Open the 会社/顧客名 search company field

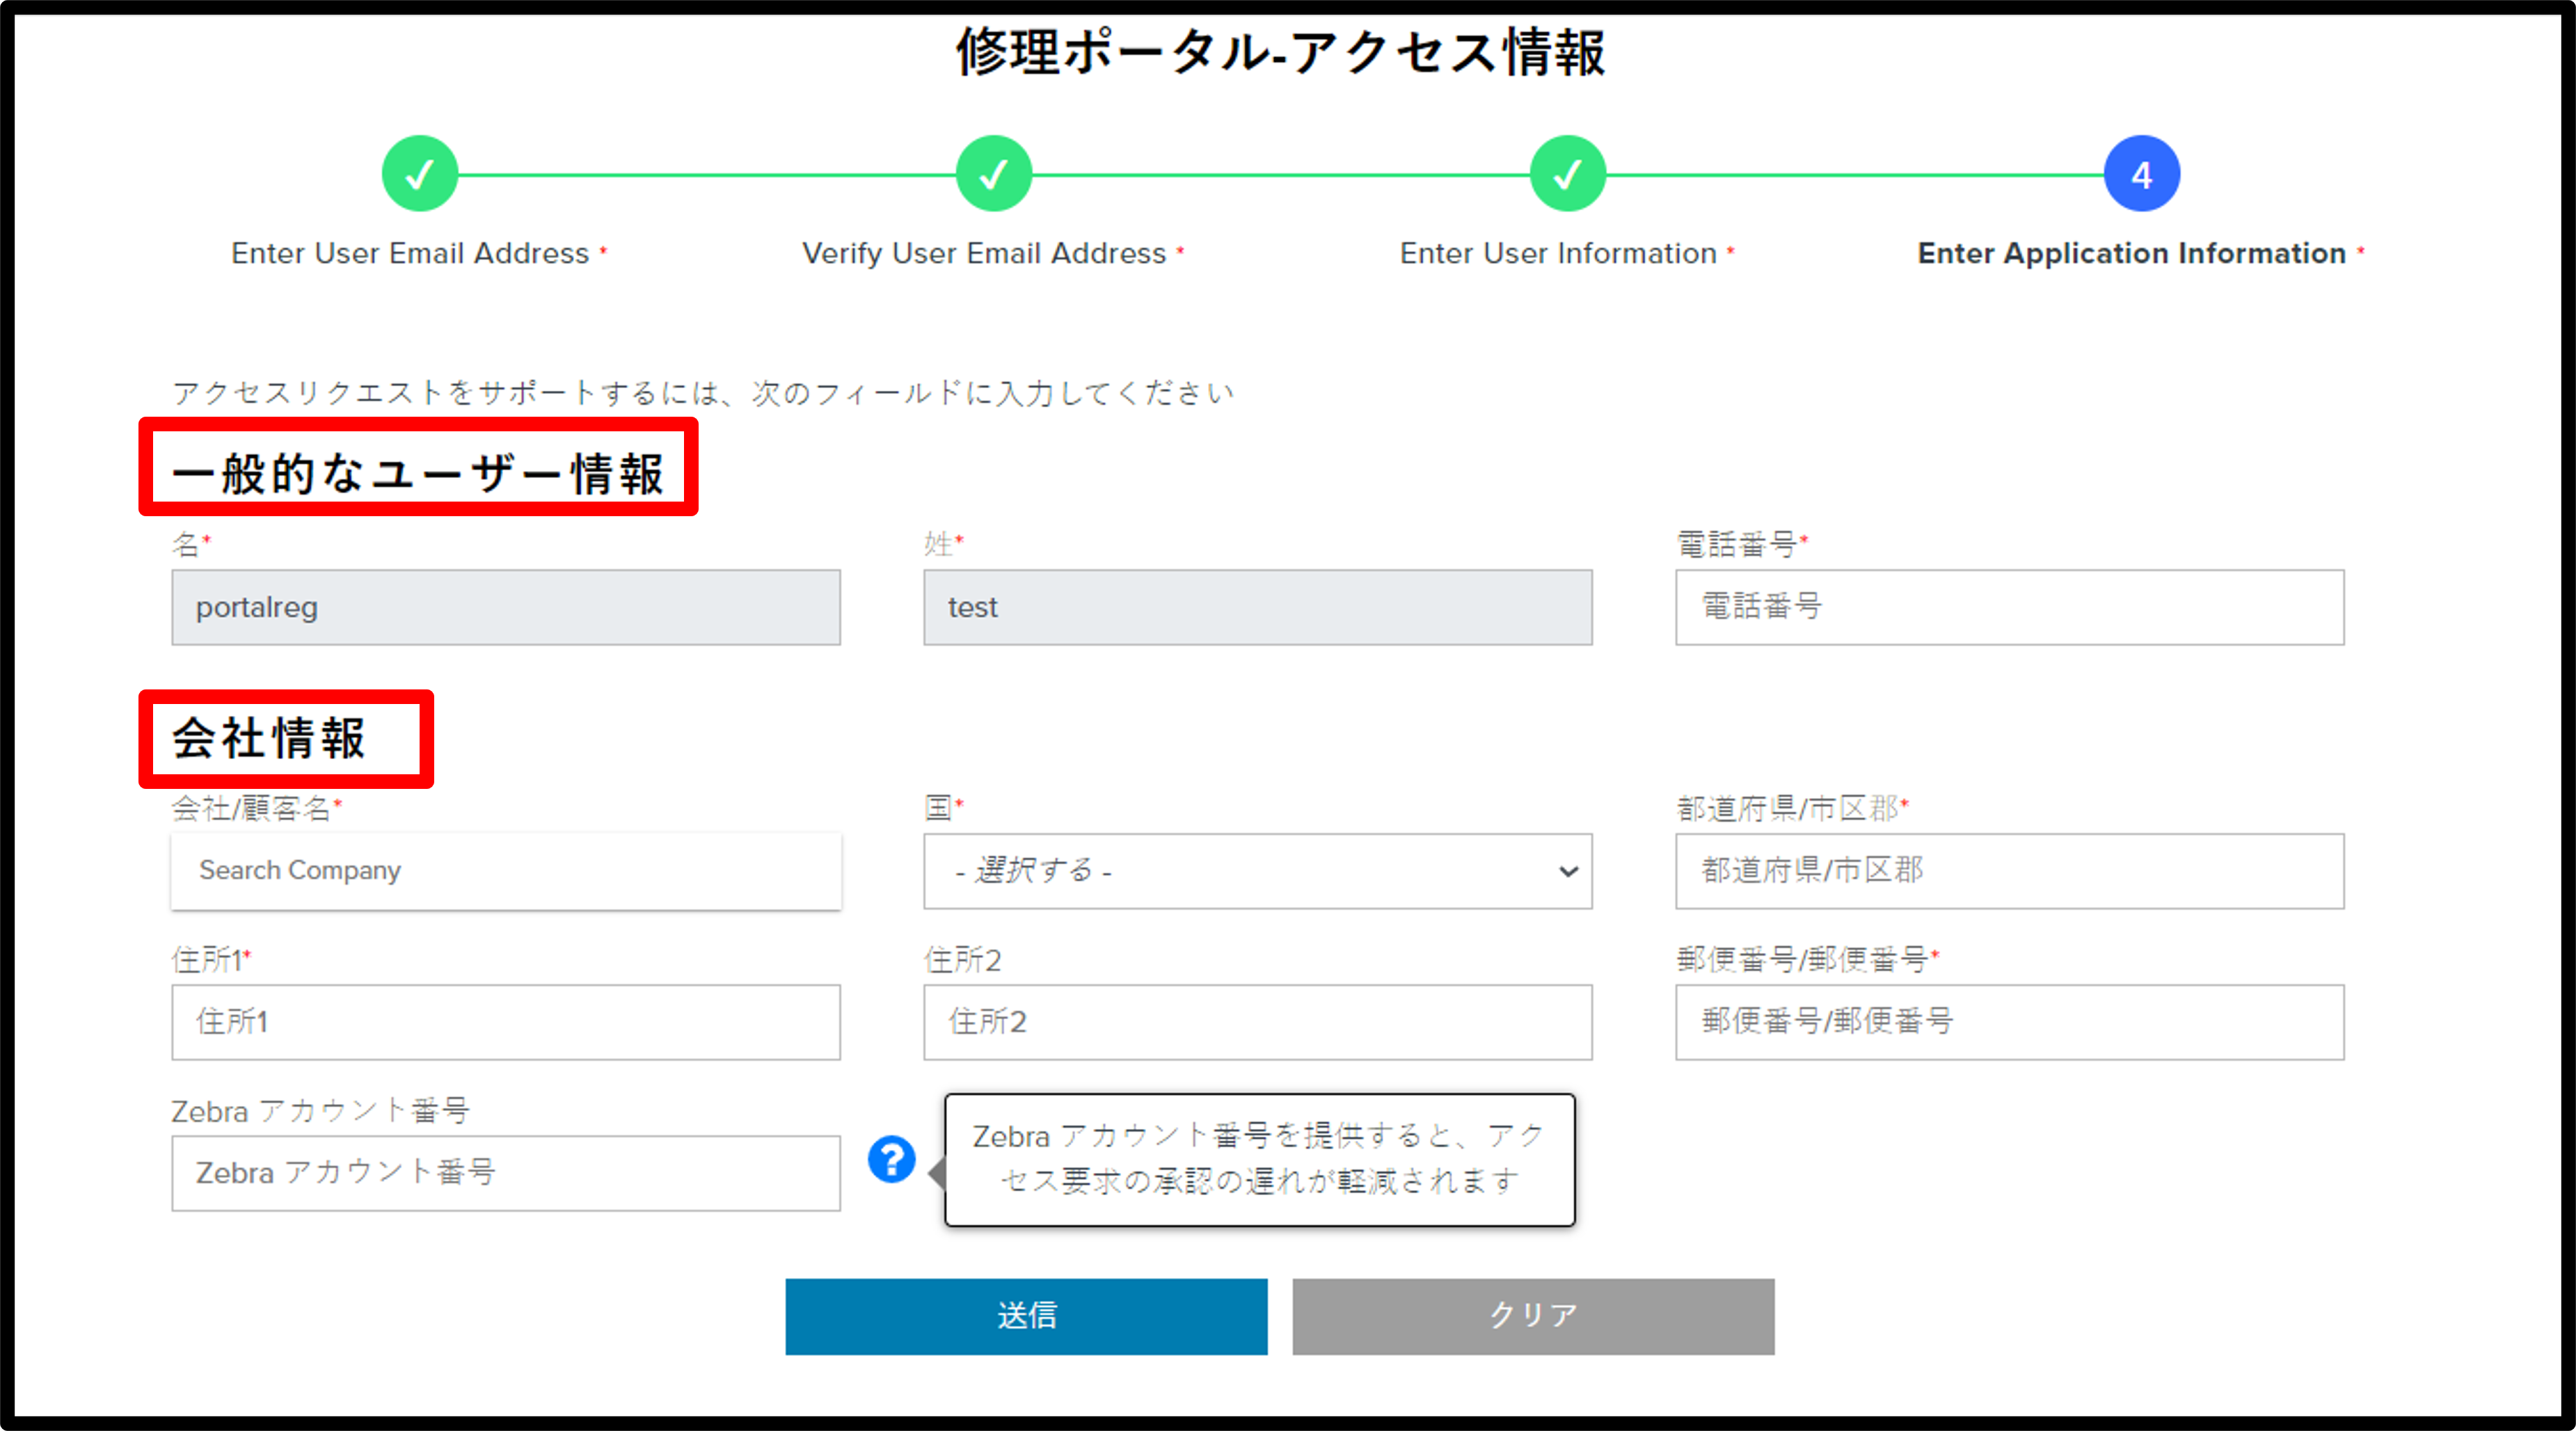507,869
